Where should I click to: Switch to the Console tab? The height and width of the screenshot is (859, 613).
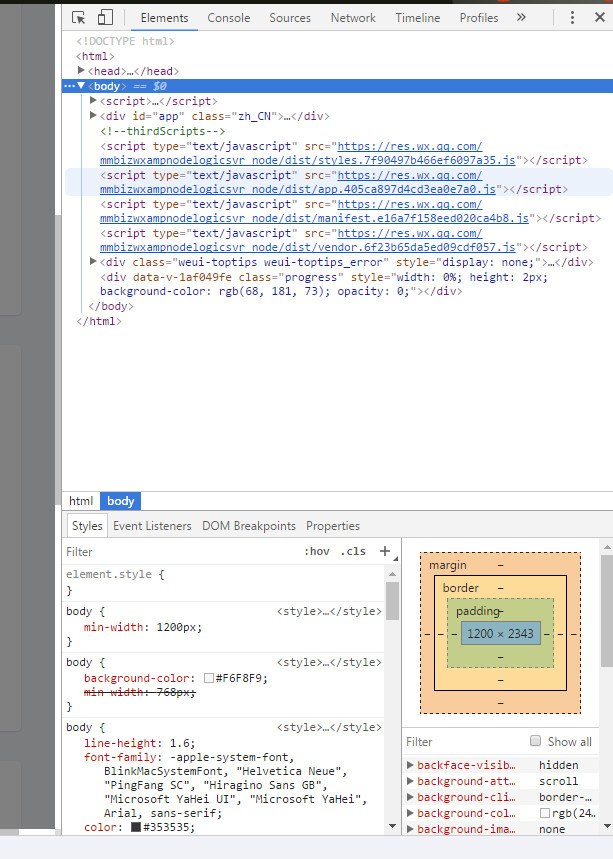[228, 18]
